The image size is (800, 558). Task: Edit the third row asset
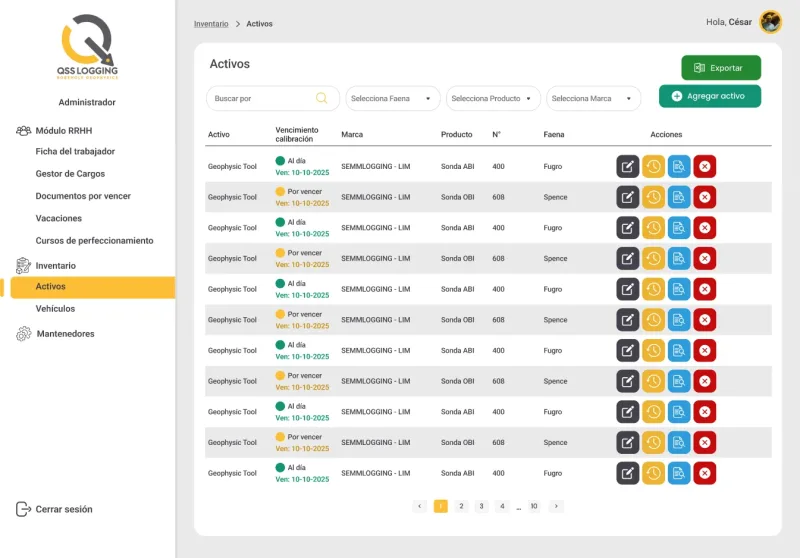(628, 227)
